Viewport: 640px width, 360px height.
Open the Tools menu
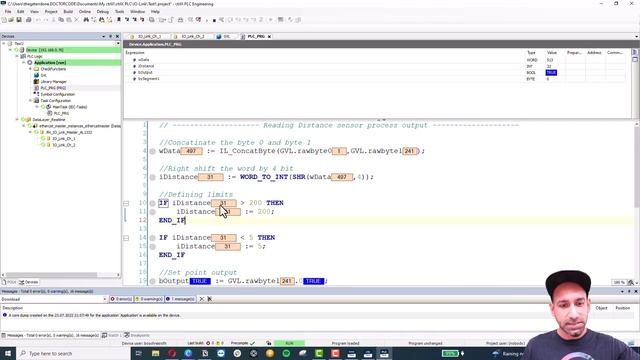(x=119, y=12)
